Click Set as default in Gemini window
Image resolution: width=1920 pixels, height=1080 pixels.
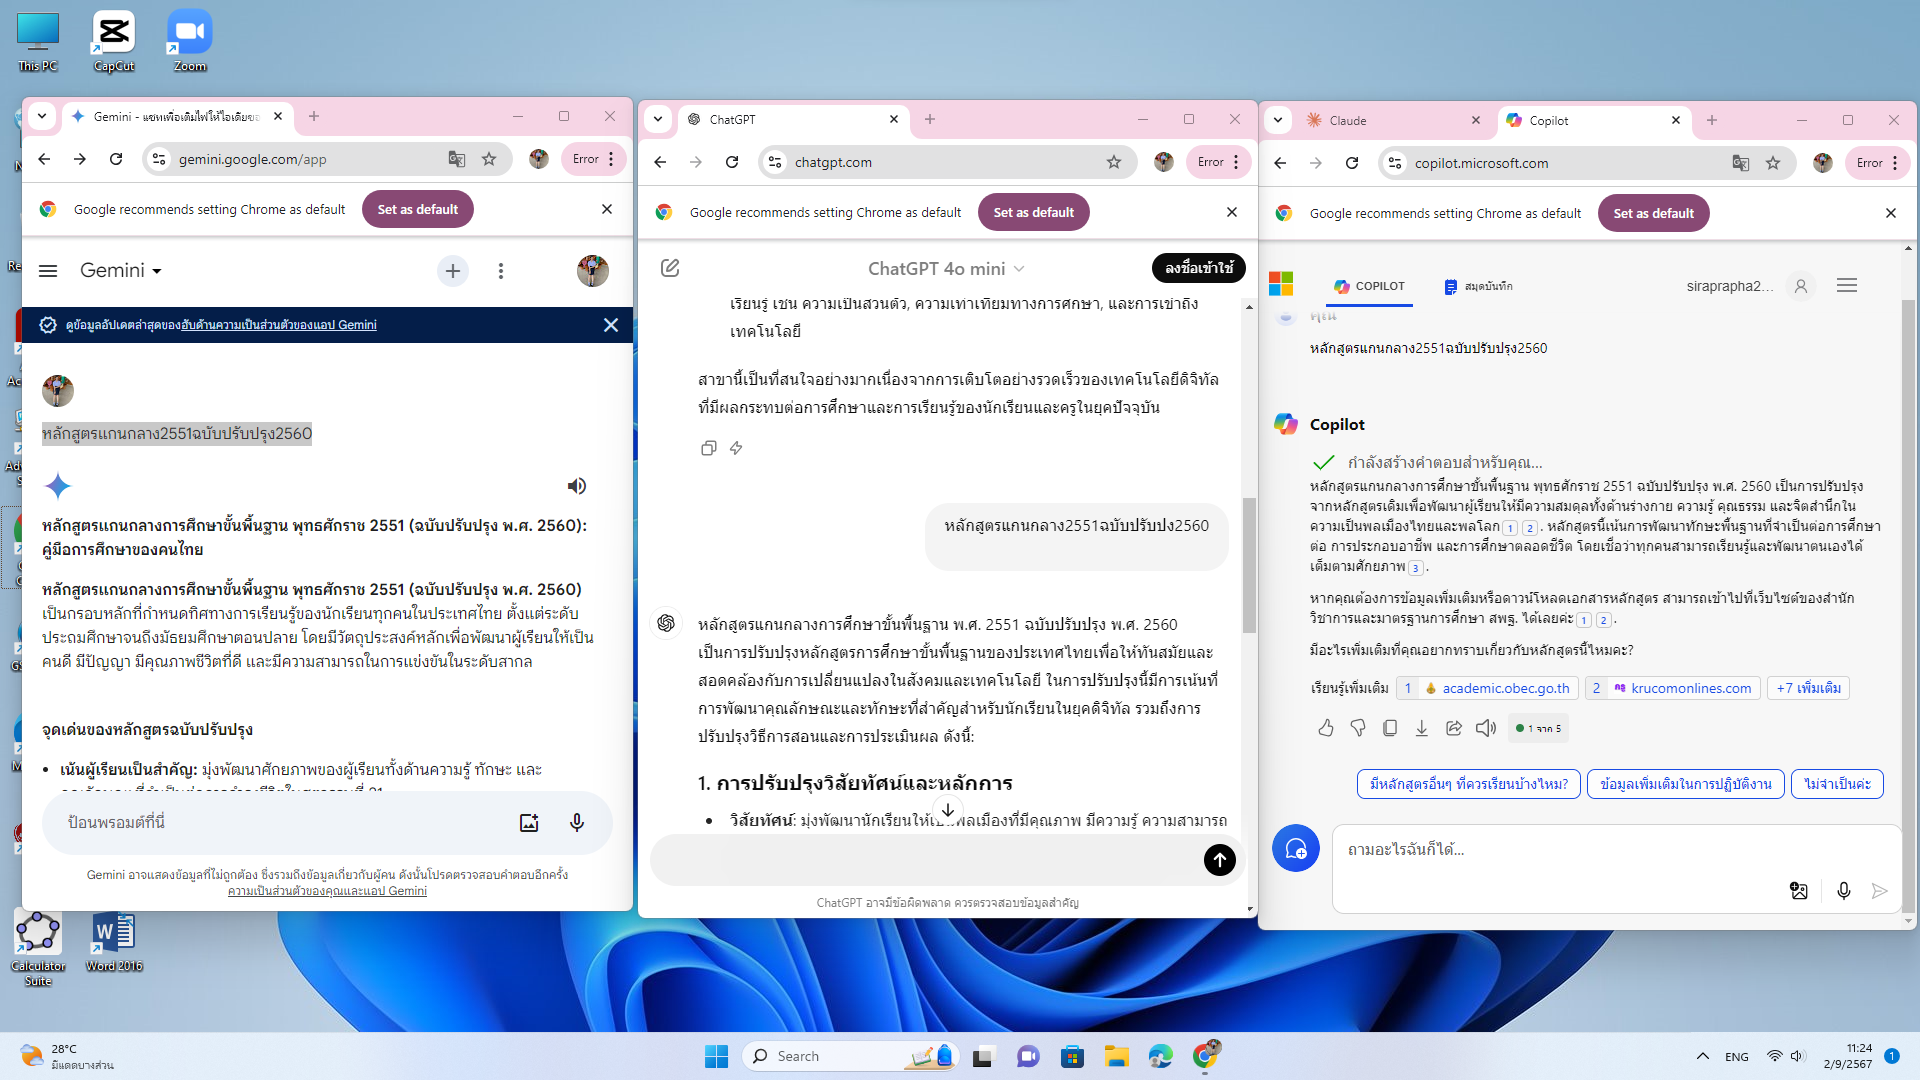(x=417, y=209)
